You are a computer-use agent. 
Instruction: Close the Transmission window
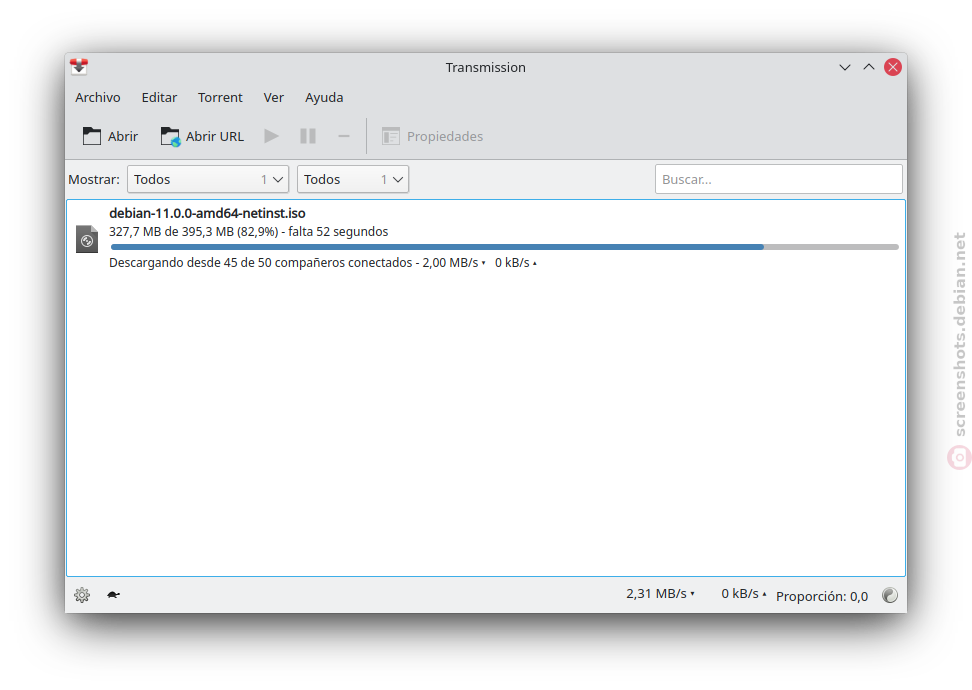(893, 67)
